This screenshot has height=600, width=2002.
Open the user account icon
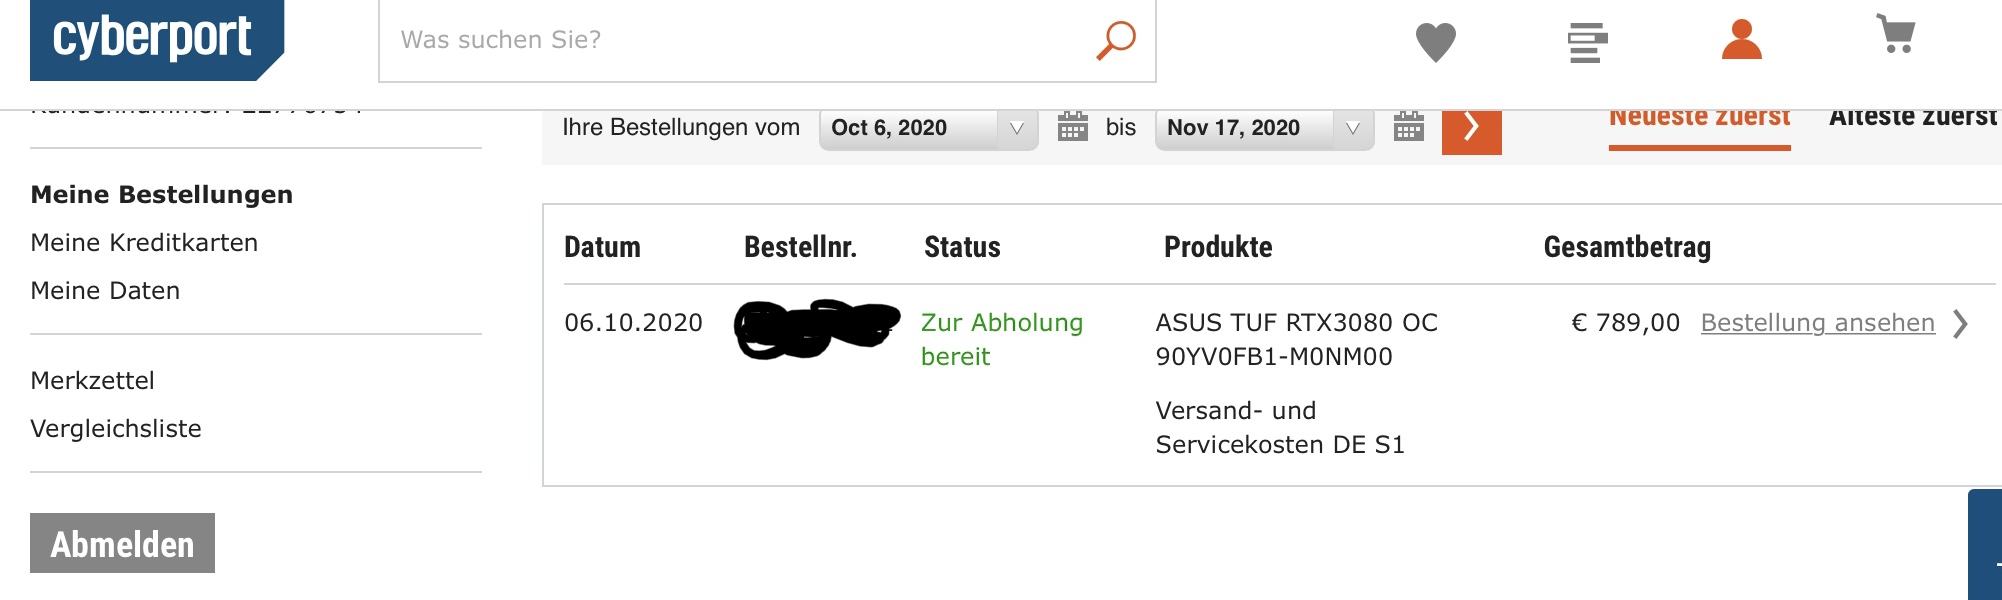[x=1741, y=40]
